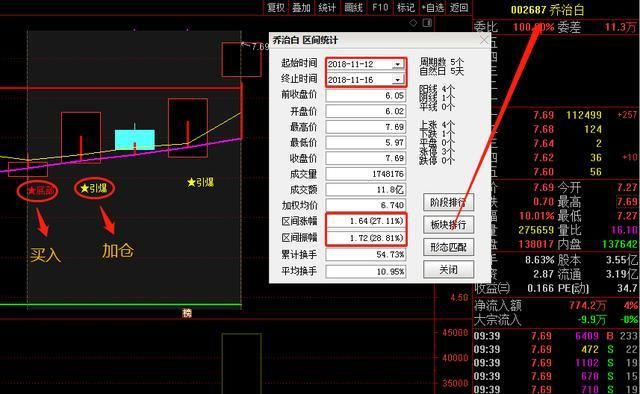The image size is (640, 394).
Task: Click the 量比 value 16.10
Action: coord(624,230)
